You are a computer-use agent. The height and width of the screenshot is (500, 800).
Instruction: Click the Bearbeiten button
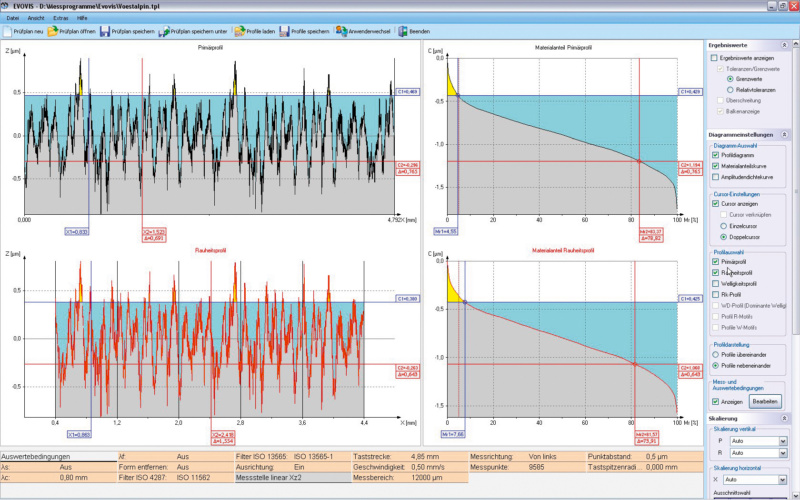[764, 400]
